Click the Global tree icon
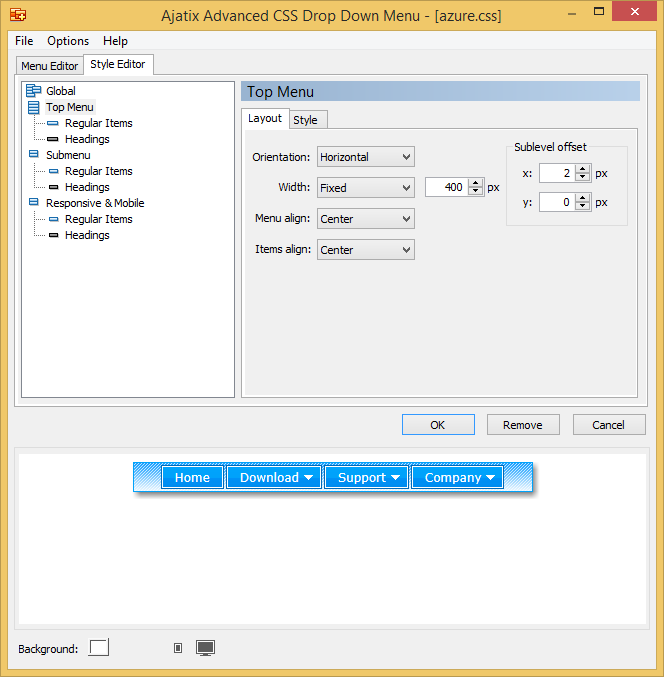 33,91
